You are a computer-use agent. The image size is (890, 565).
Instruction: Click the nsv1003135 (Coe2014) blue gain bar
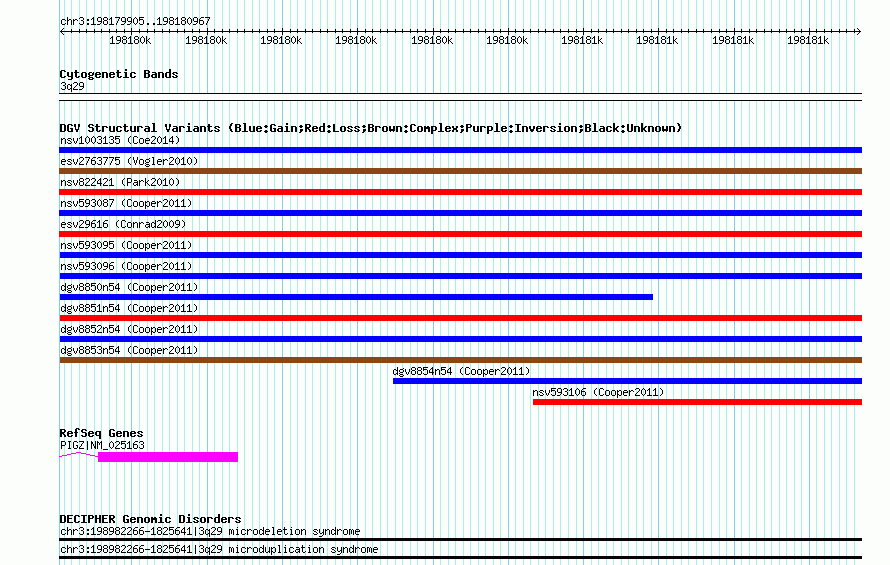pyautogui.click(x=460, y=150)
